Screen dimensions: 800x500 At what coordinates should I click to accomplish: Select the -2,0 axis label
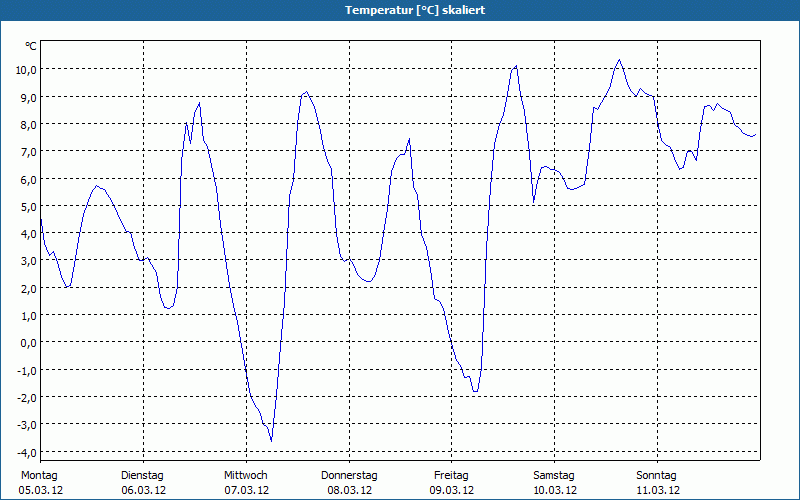pos(27,398)
